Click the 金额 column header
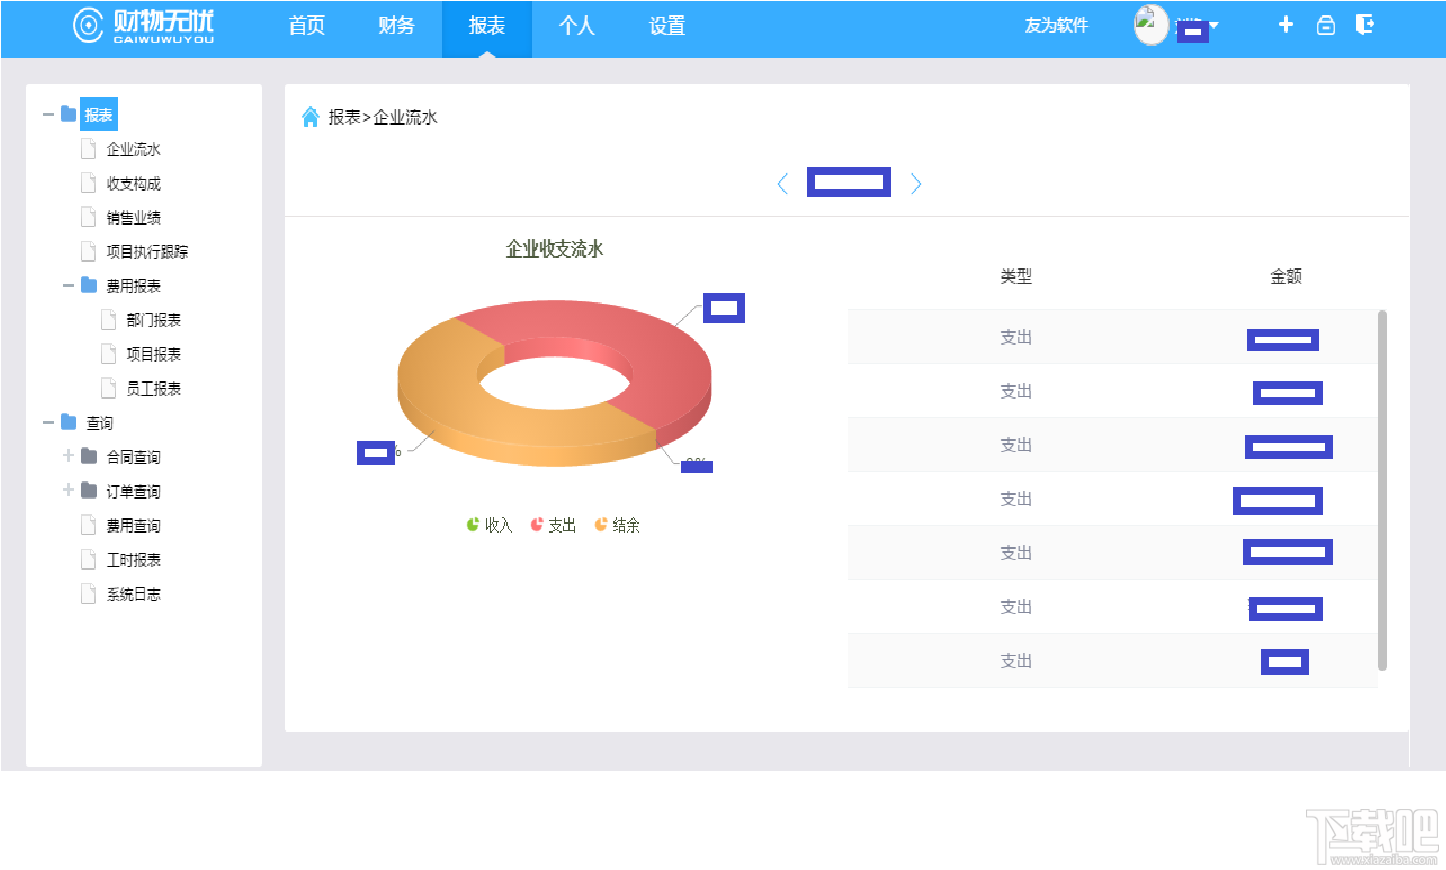Viewport: 1446px width, 870px height. [x=1286, y=276]
